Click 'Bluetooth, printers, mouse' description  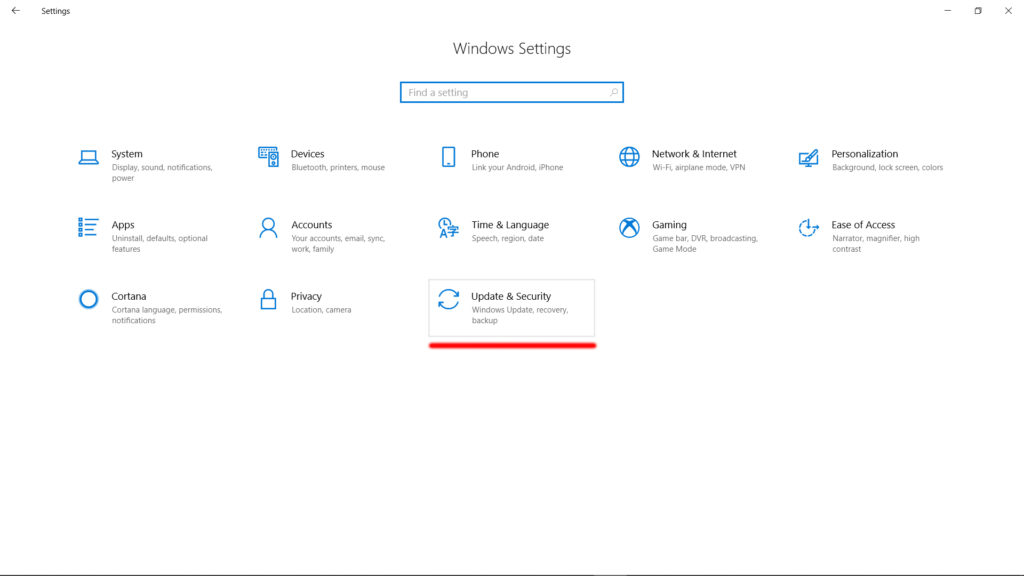(338, 167)
